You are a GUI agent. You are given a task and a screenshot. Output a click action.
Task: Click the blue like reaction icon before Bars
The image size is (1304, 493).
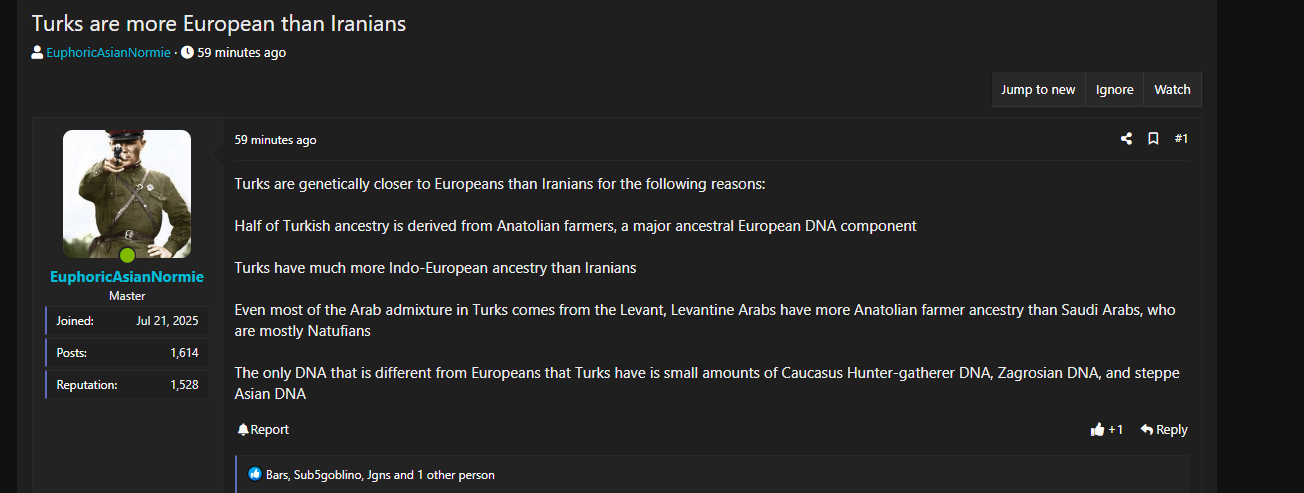pyautogui.click(x=255, y=475)
